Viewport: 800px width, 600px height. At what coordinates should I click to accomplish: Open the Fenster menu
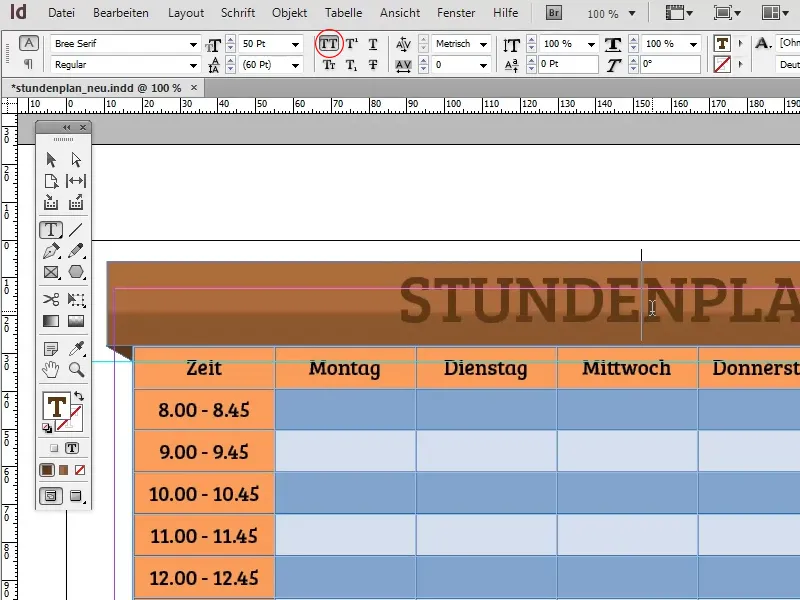pos(456,13)
